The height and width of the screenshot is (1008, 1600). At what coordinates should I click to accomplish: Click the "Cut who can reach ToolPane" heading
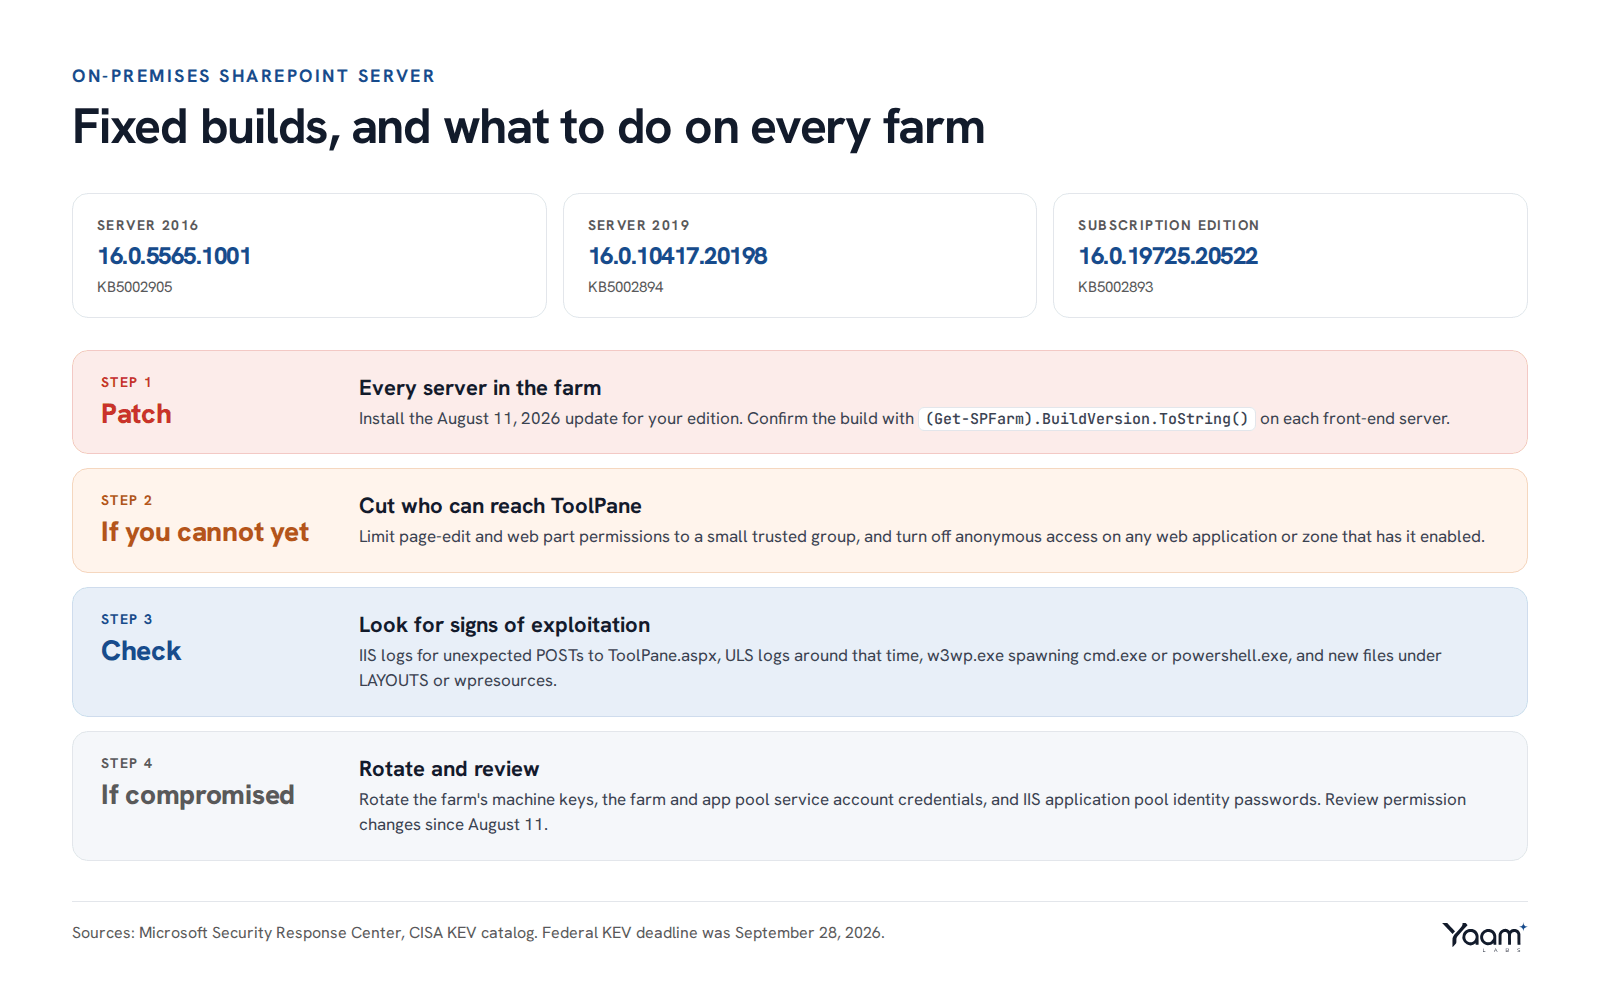click(x=500, y=506)
